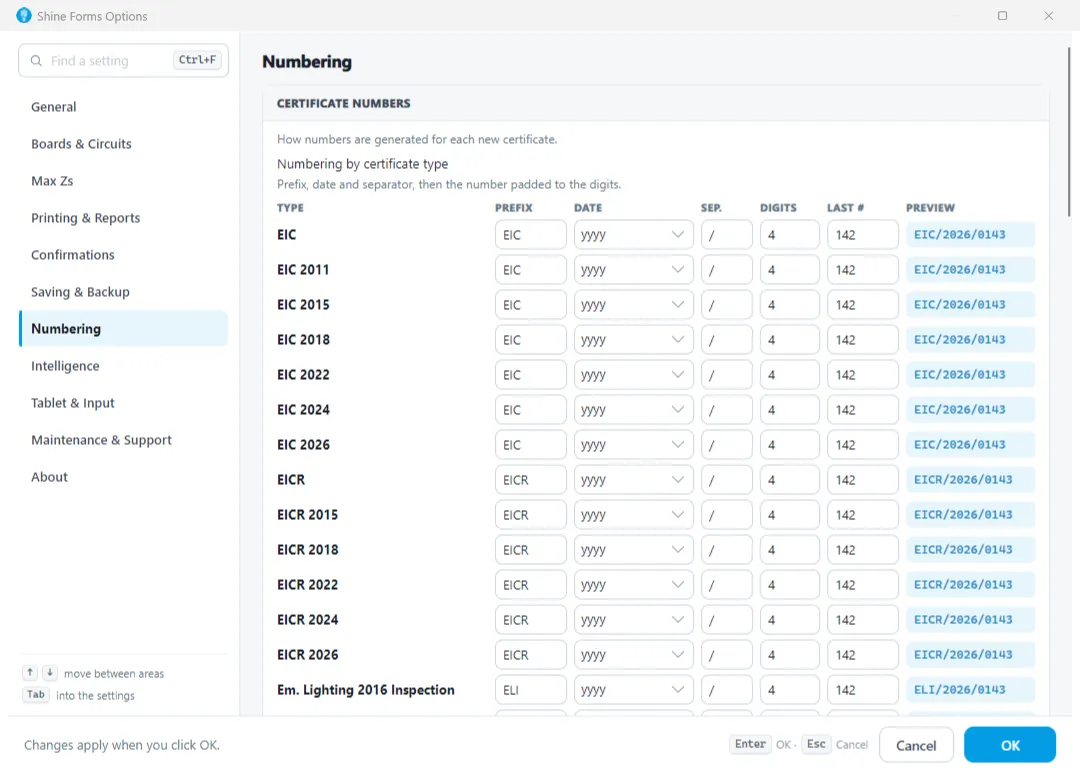Click the vertical scrollbar thumb

1068,131
